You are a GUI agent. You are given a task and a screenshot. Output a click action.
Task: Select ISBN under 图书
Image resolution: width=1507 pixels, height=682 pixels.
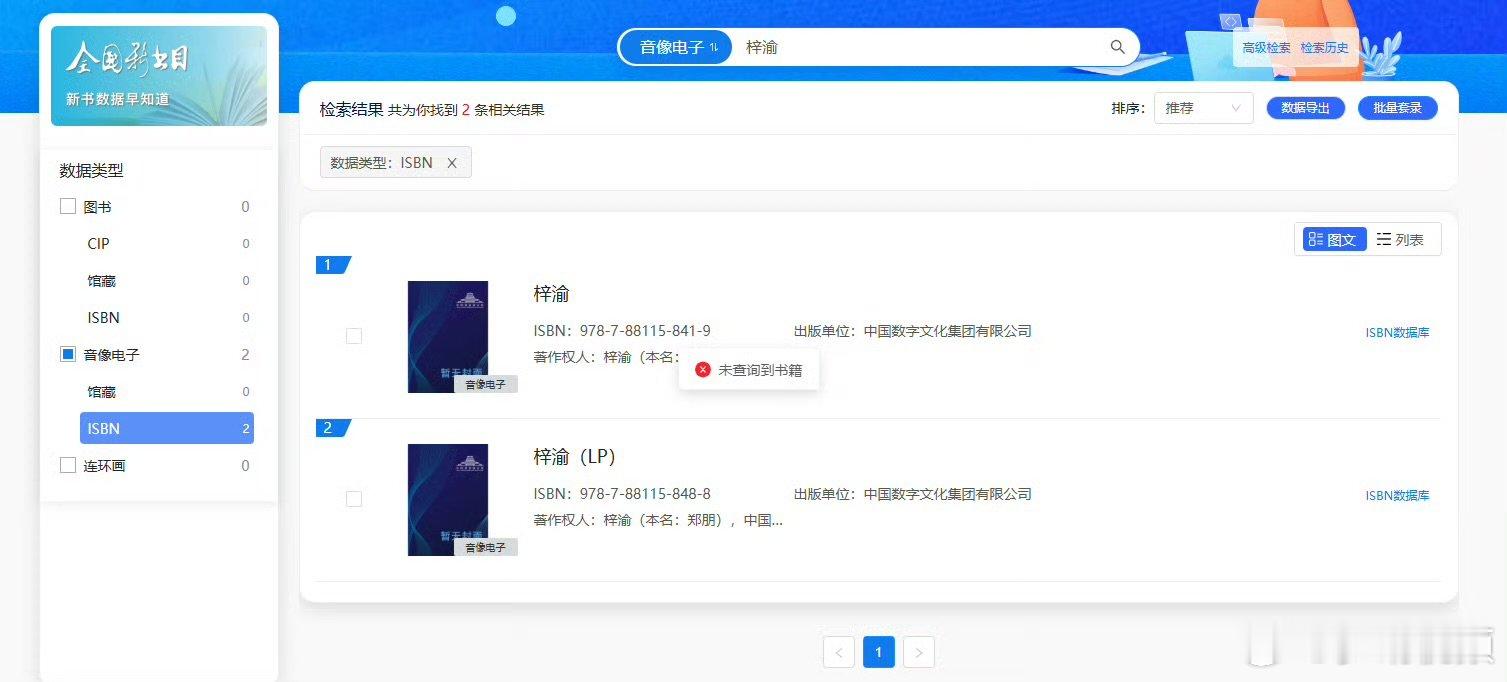[103, 317]
